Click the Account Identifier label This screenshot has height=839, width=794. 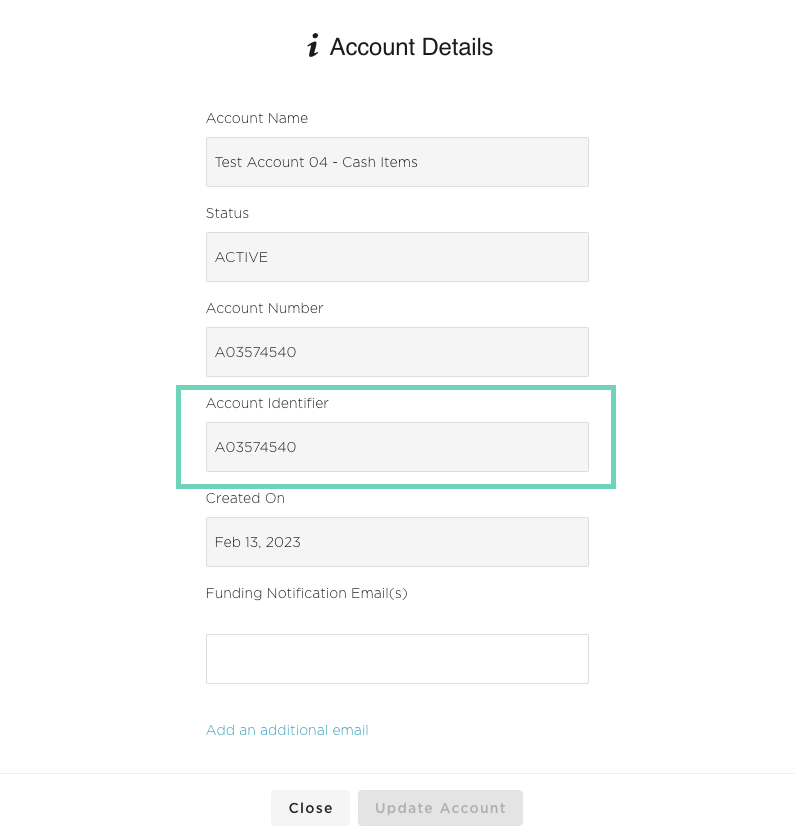tap(267, 403)
